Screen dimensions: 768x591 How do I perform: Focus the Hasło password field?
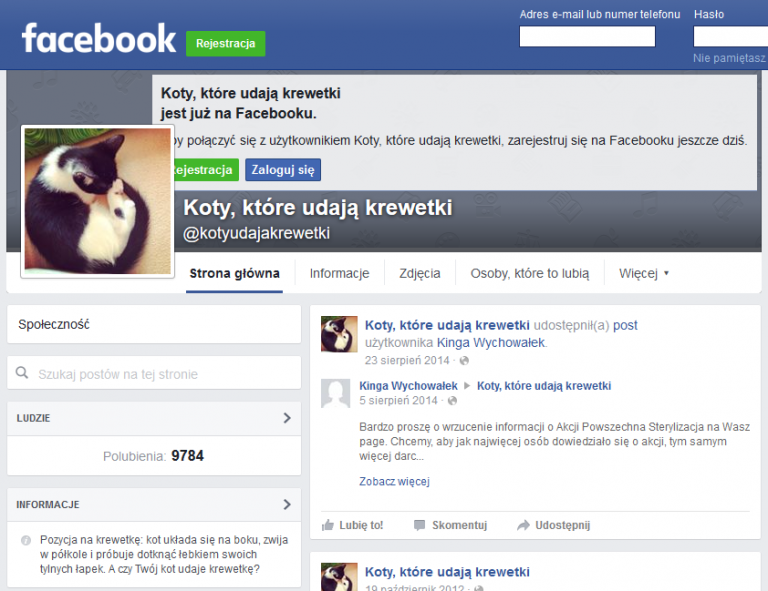coord(730,37)
